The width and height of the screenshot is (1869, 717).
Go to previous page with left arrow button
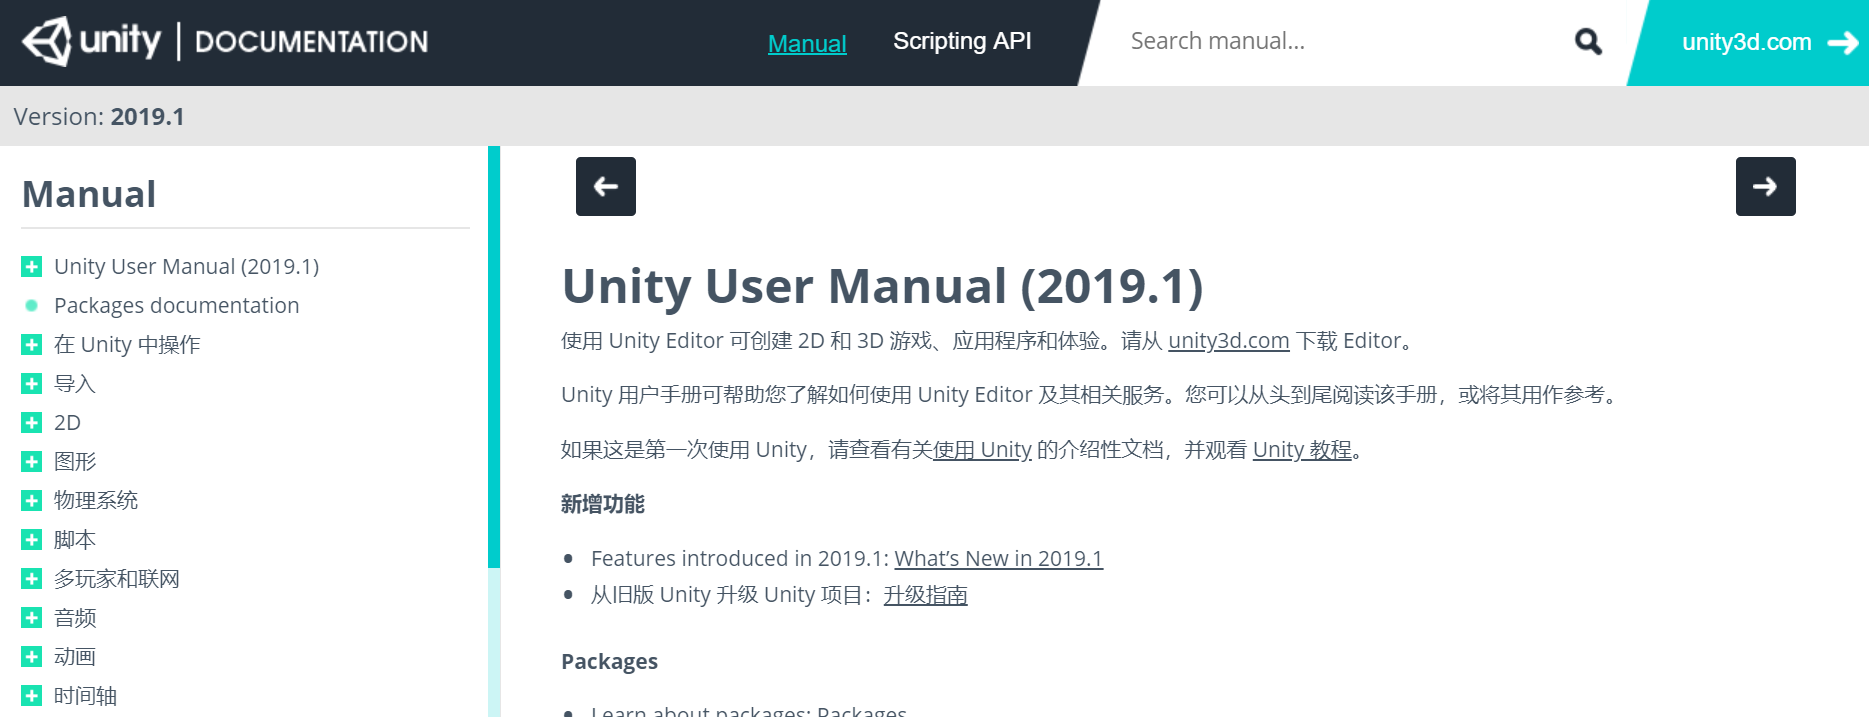[606, 186]
